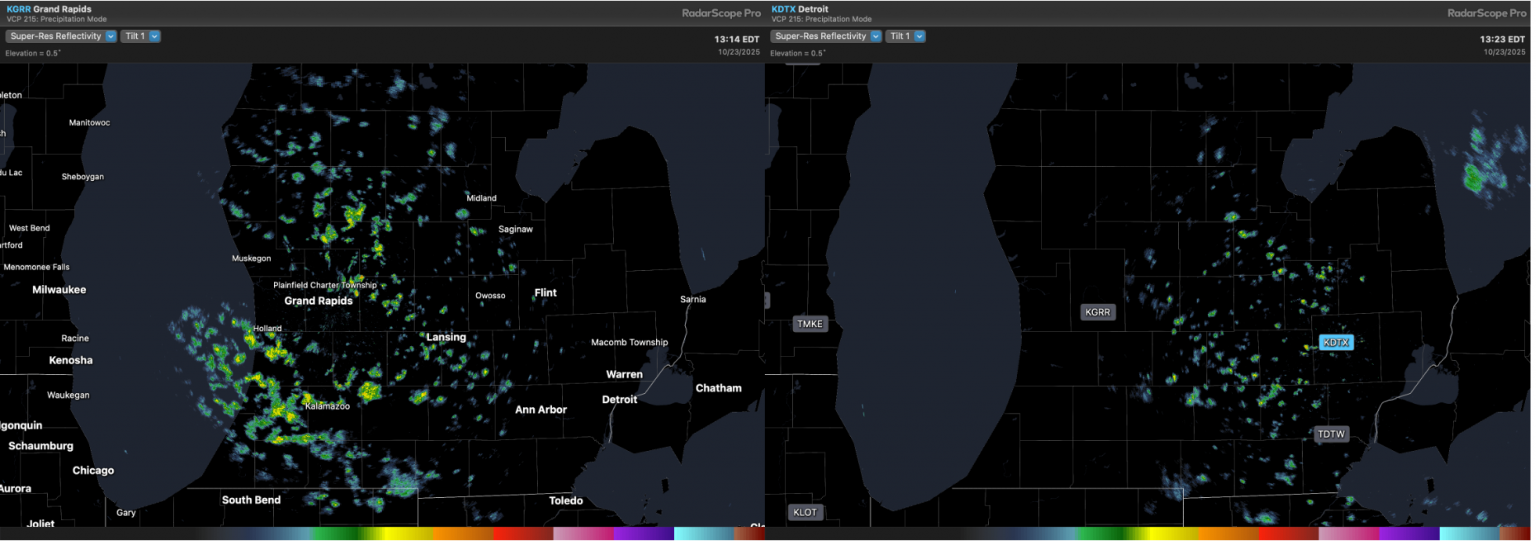Click the red band of the Detroit reflectivity scale
The width and height of the screenshot is (1536, 541).
tap(1285, 534)
